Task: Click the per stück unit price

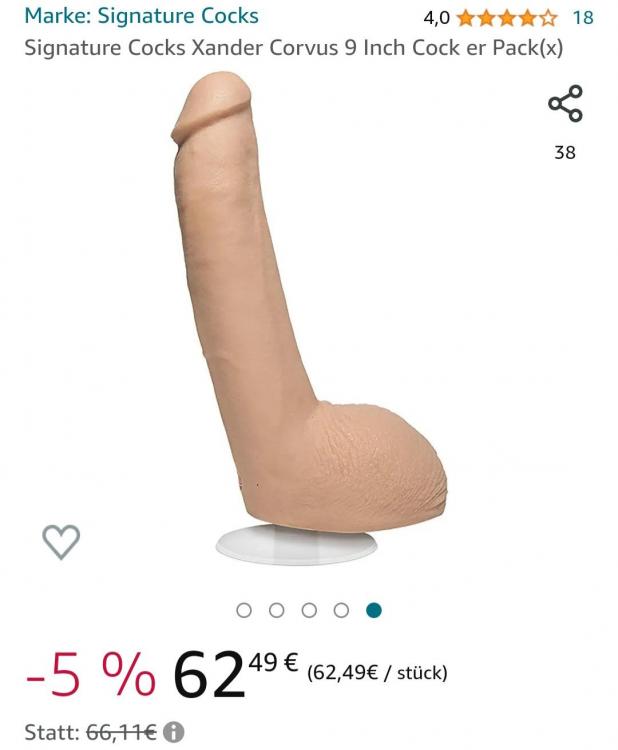Action: click(377, 673)
